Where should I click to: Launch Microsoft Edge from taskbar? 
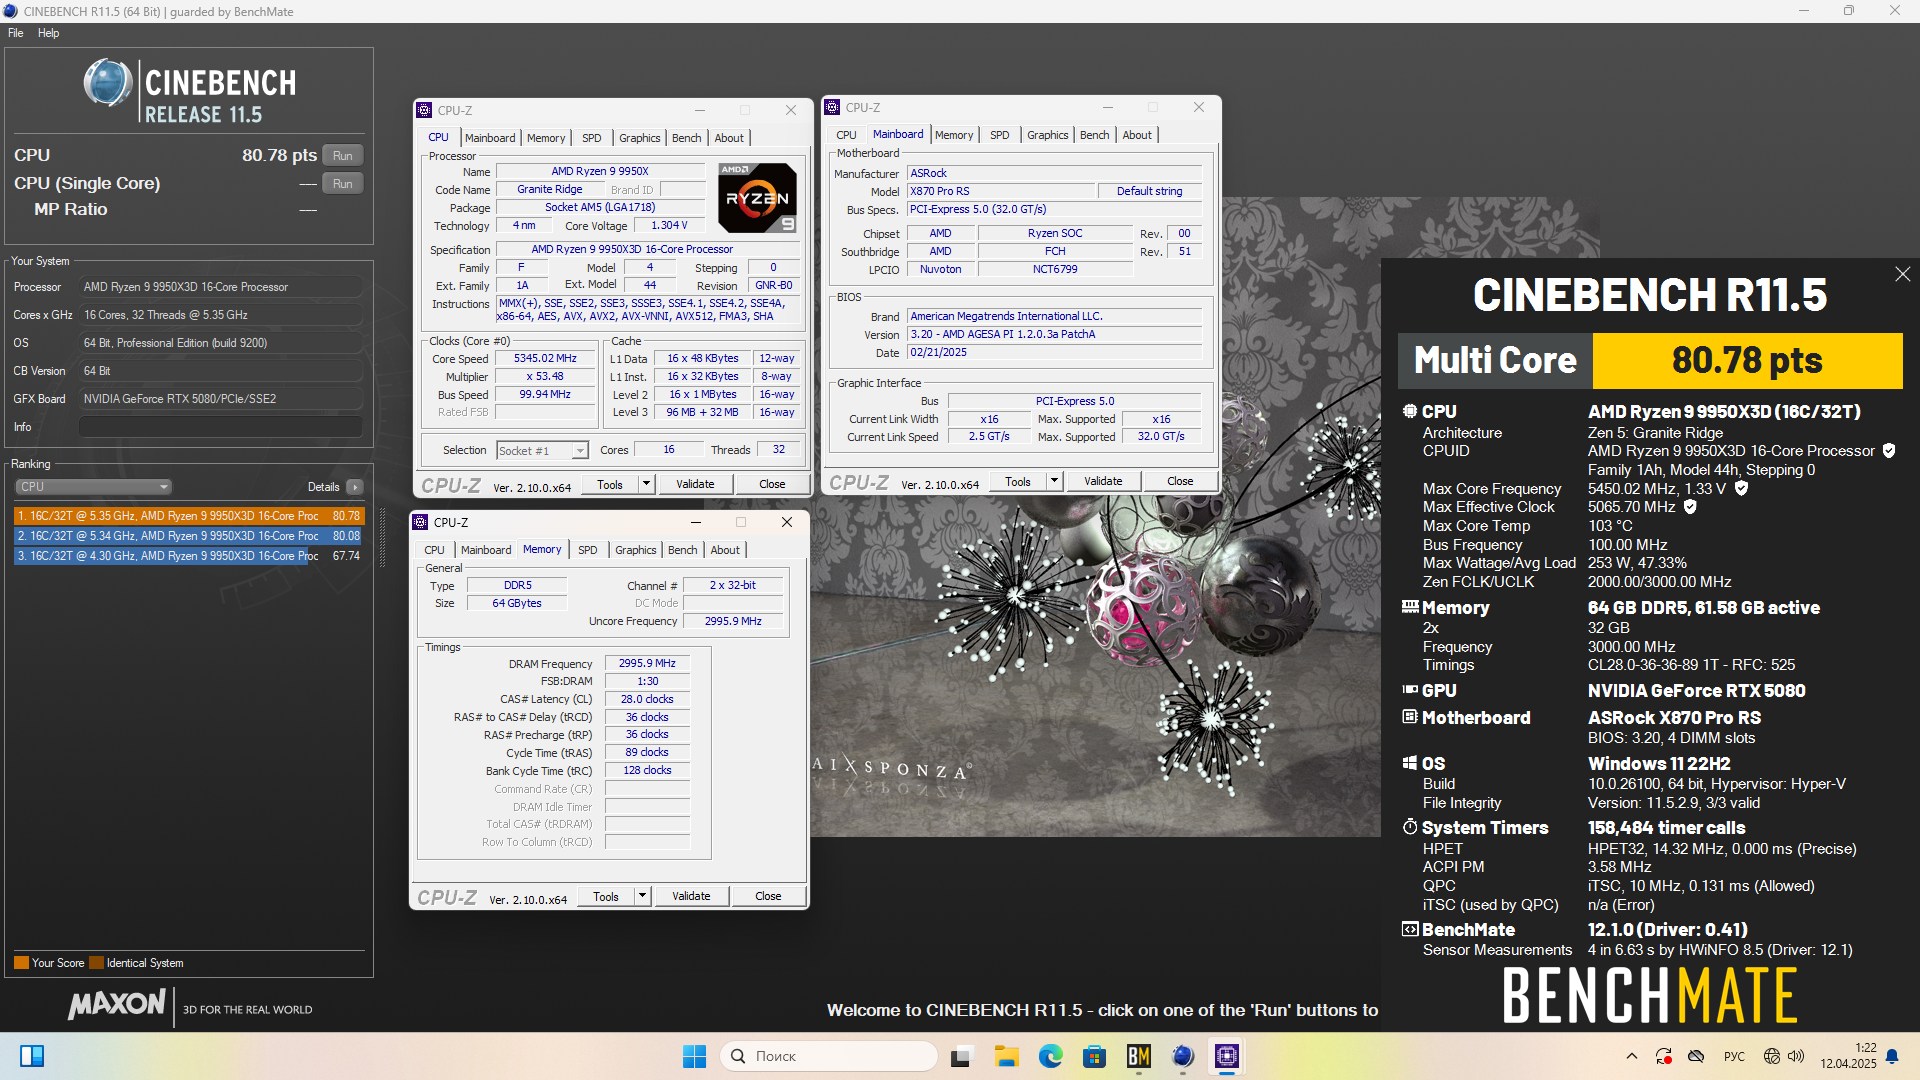tap(1050, 1056)
